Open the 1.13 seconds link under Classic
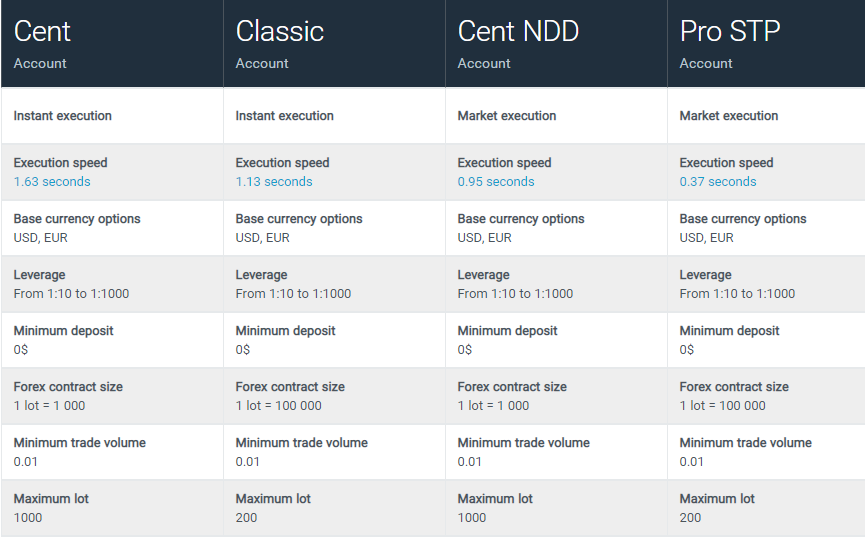The width and height of the screenshot is (865, 537). click(x=274, y=182)
